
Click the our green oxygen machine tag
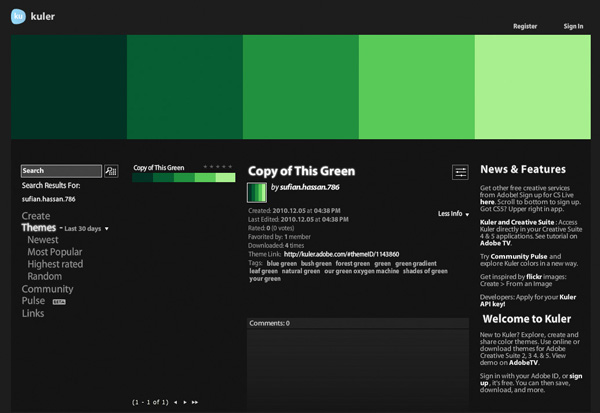362,271
